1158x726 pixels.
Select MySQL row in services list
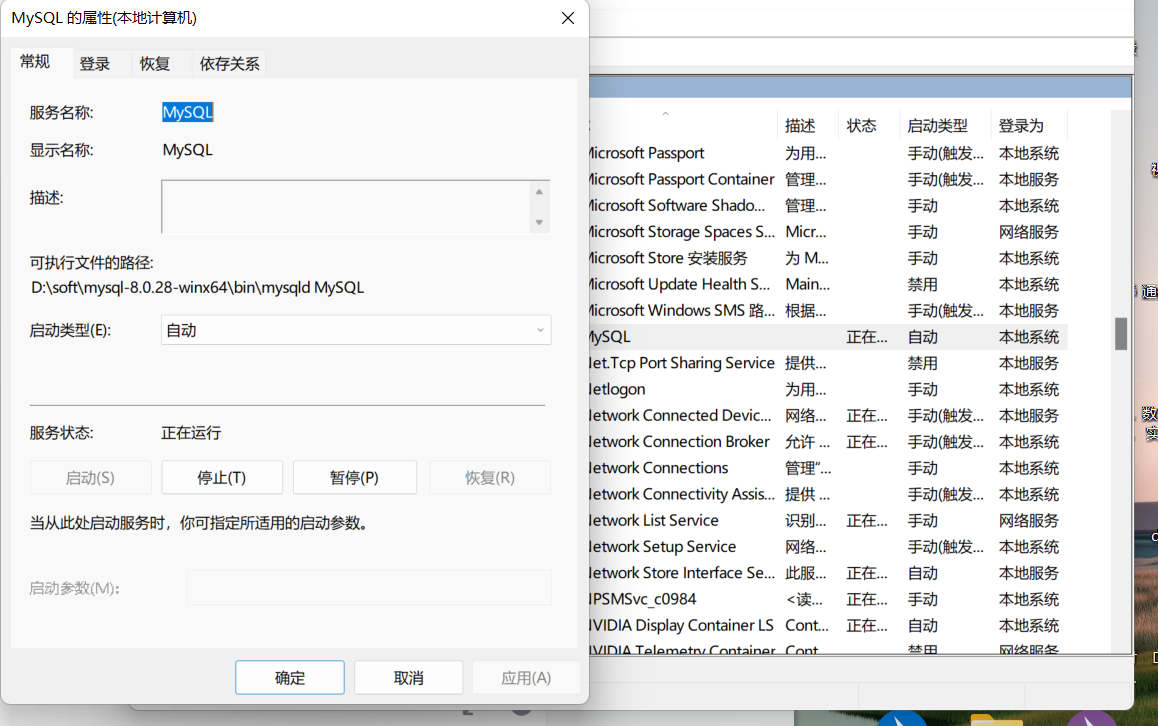827,337
